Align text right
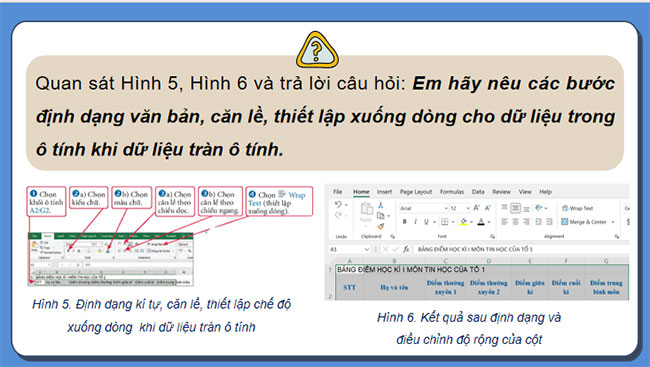The width and height of the screenshot is (650, 367). (526, 222)
